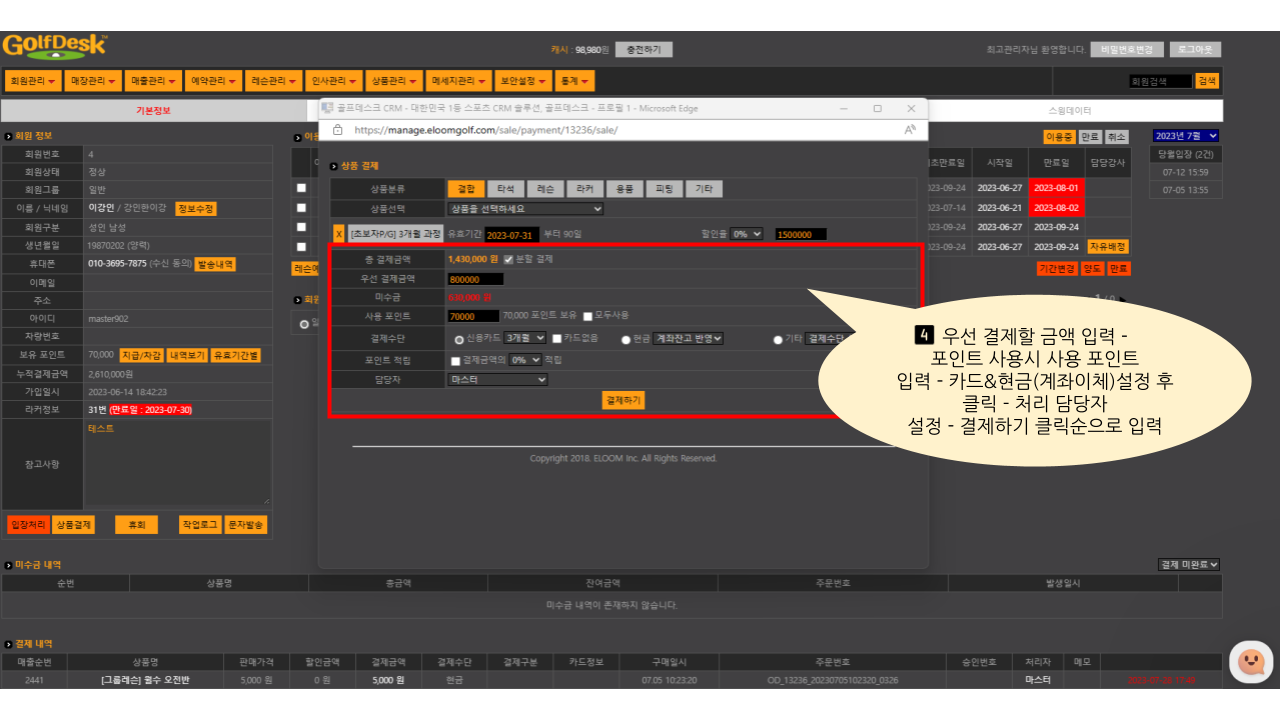
Task: Remove selected product with X button
Action: click(x=338, y=234)
